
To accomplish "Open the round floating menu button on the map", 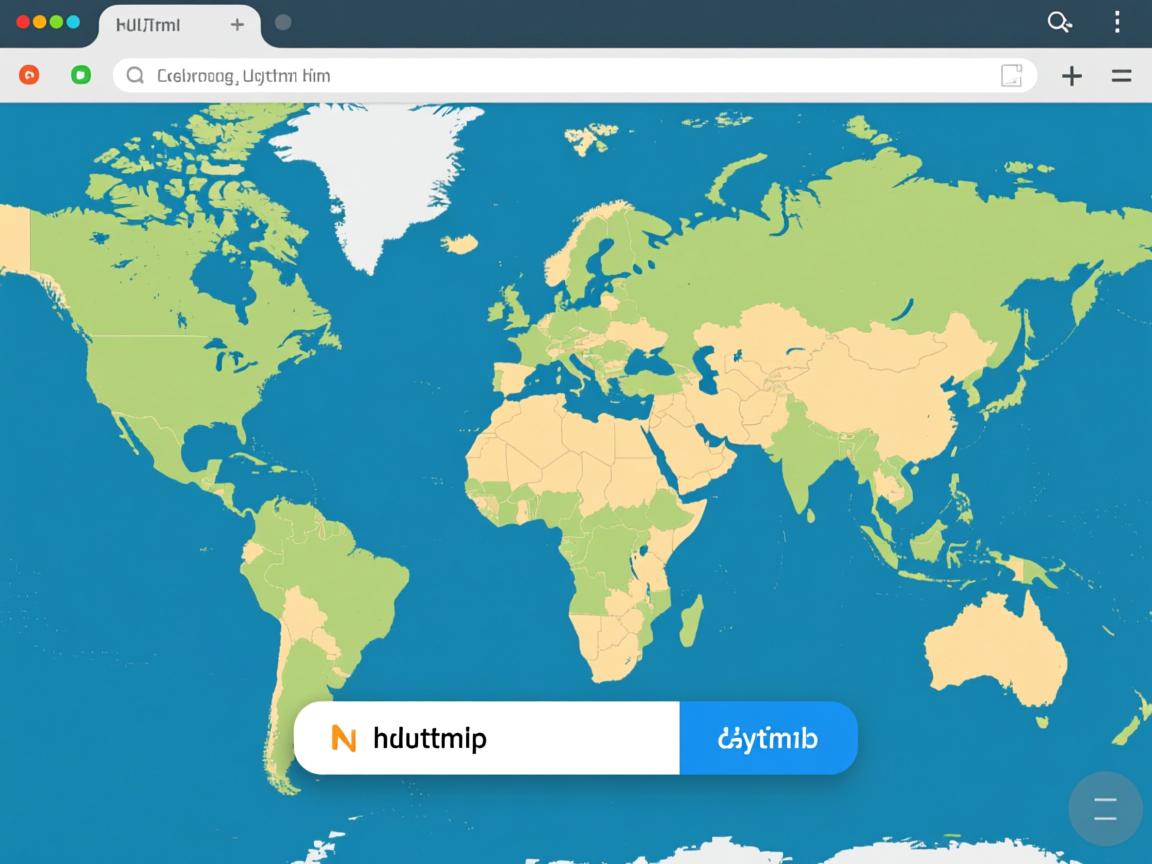I will [1105, 809].
